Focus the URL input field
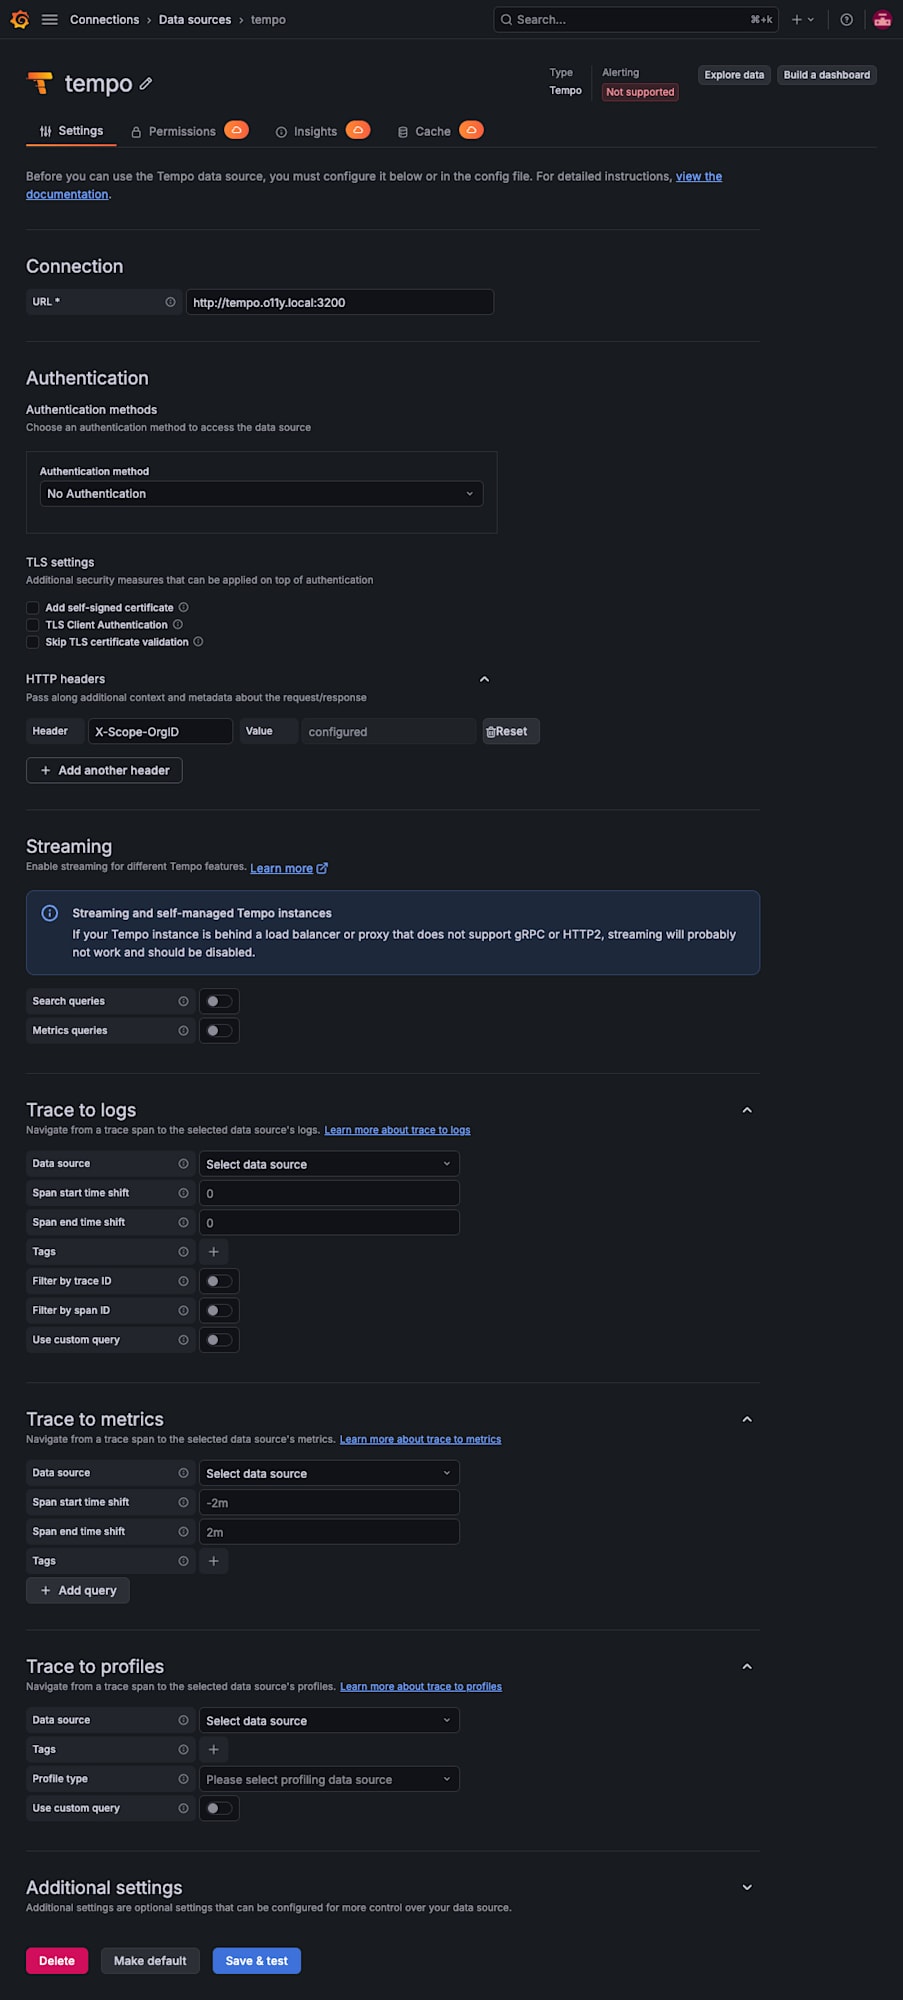The image size is (903, 2000). 340,302
